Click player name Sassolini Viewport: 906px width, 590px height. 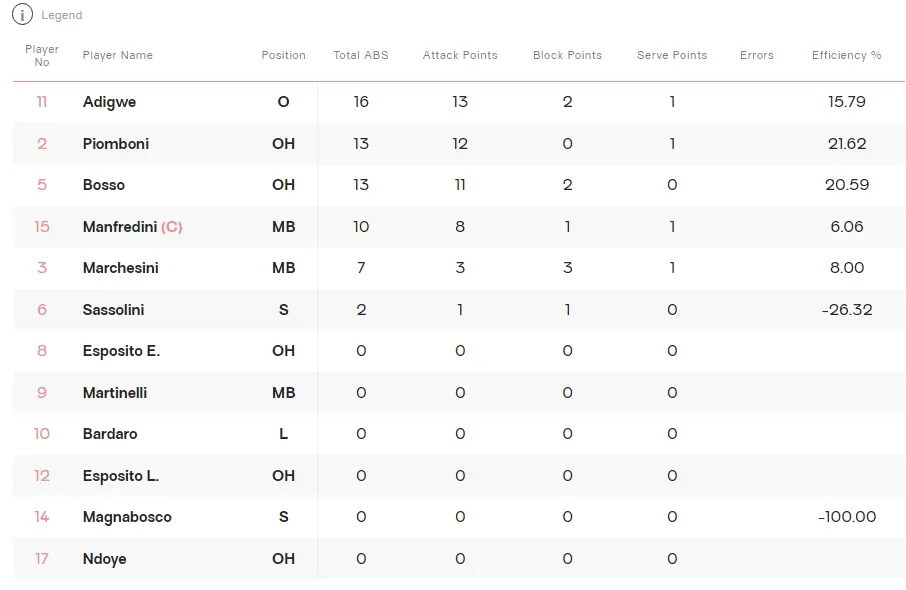pos(113,310)
